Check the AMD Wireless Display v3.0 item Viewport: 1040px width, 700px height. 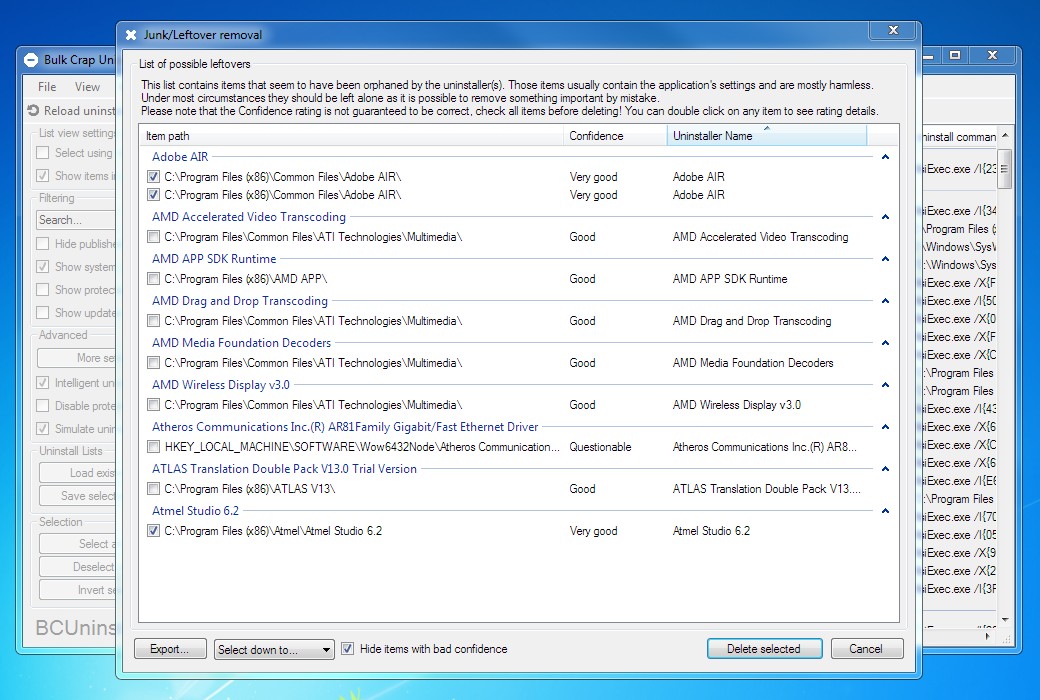coord(153,404)
